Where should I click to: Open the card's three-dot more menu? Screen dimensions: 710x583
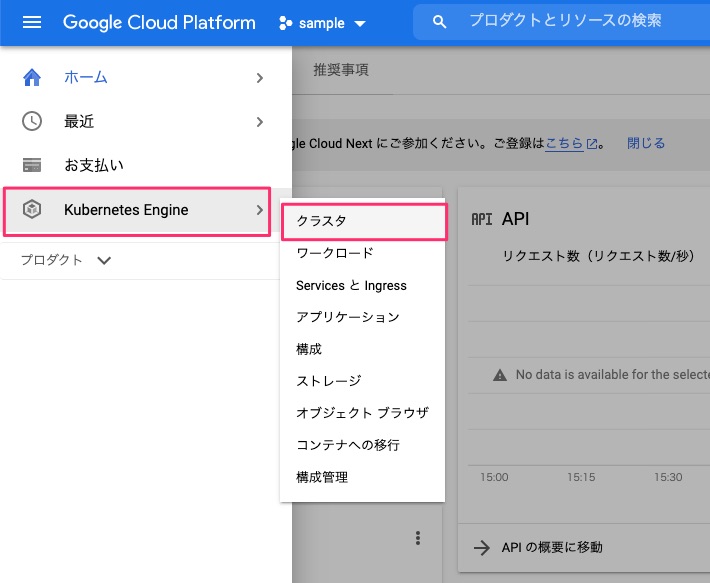(417, 538)
